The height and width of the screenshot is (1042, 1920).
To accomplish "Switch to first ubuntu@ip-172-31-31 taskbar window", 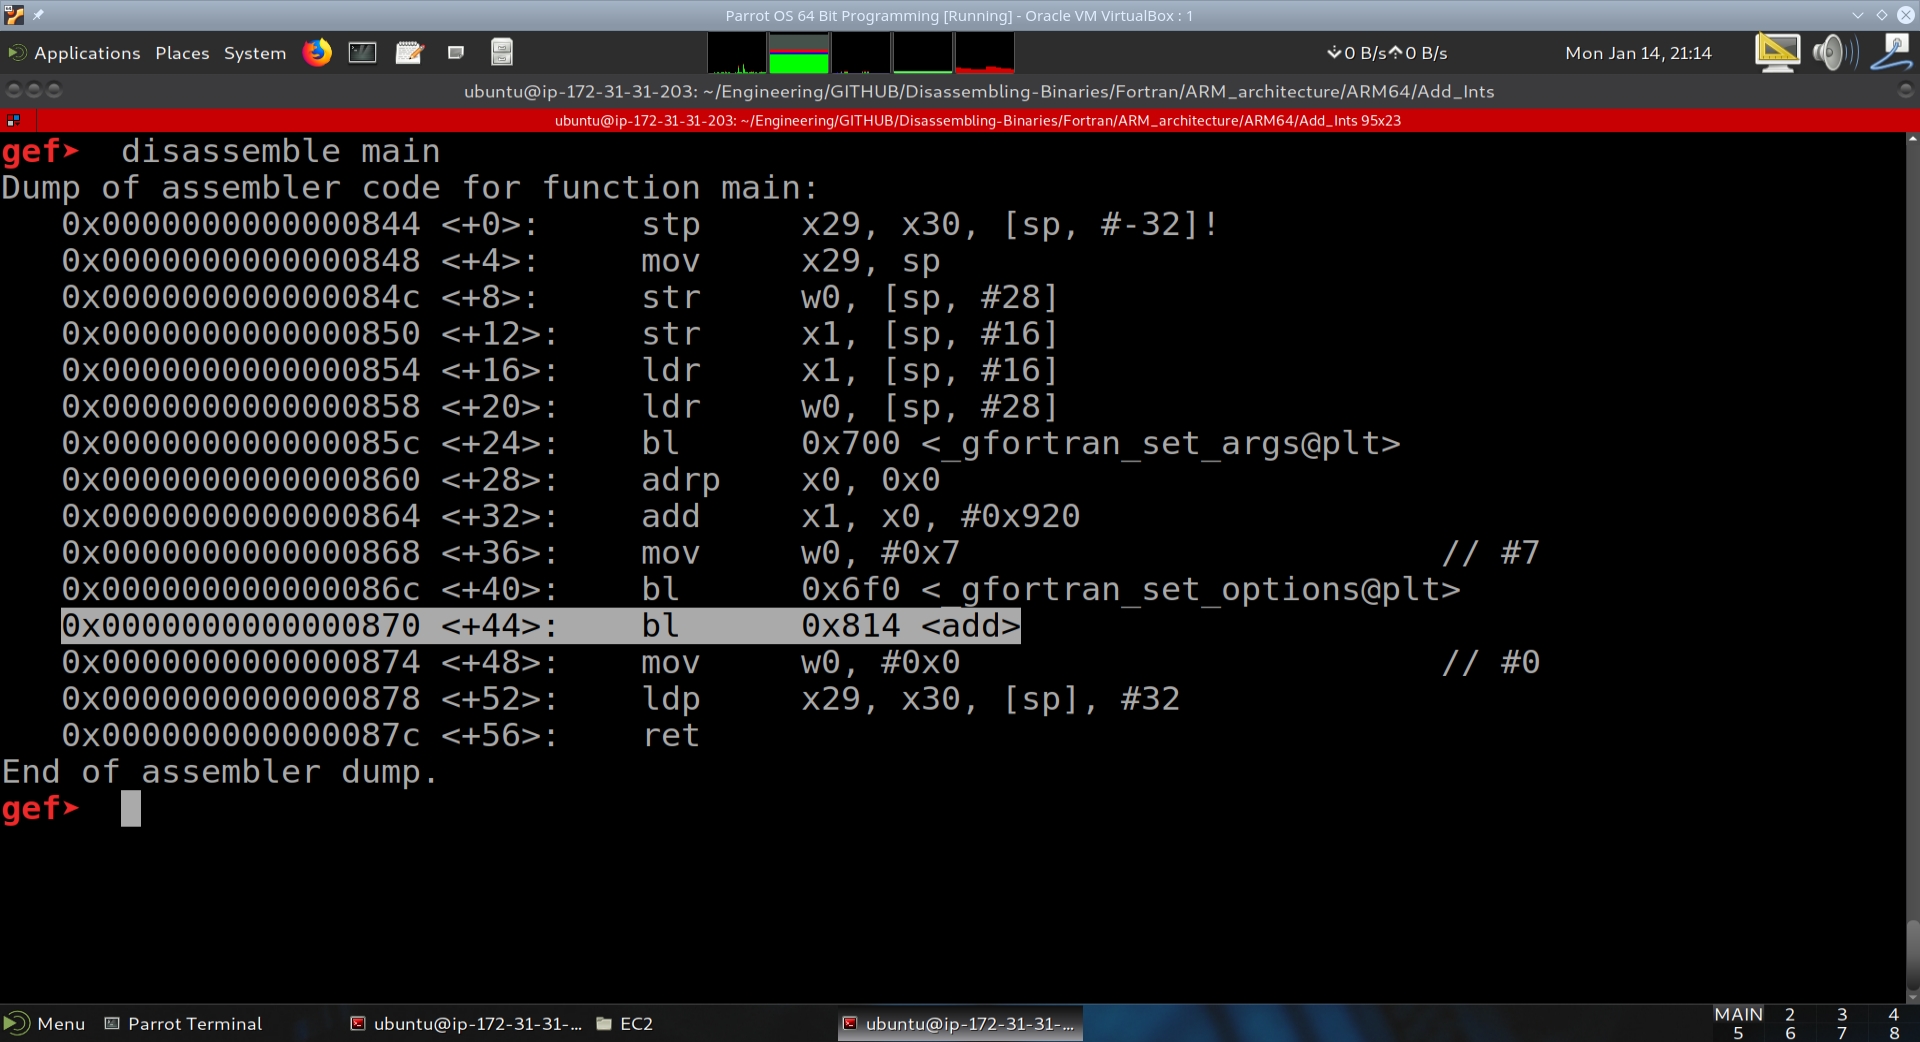I will pos(466,1023).
